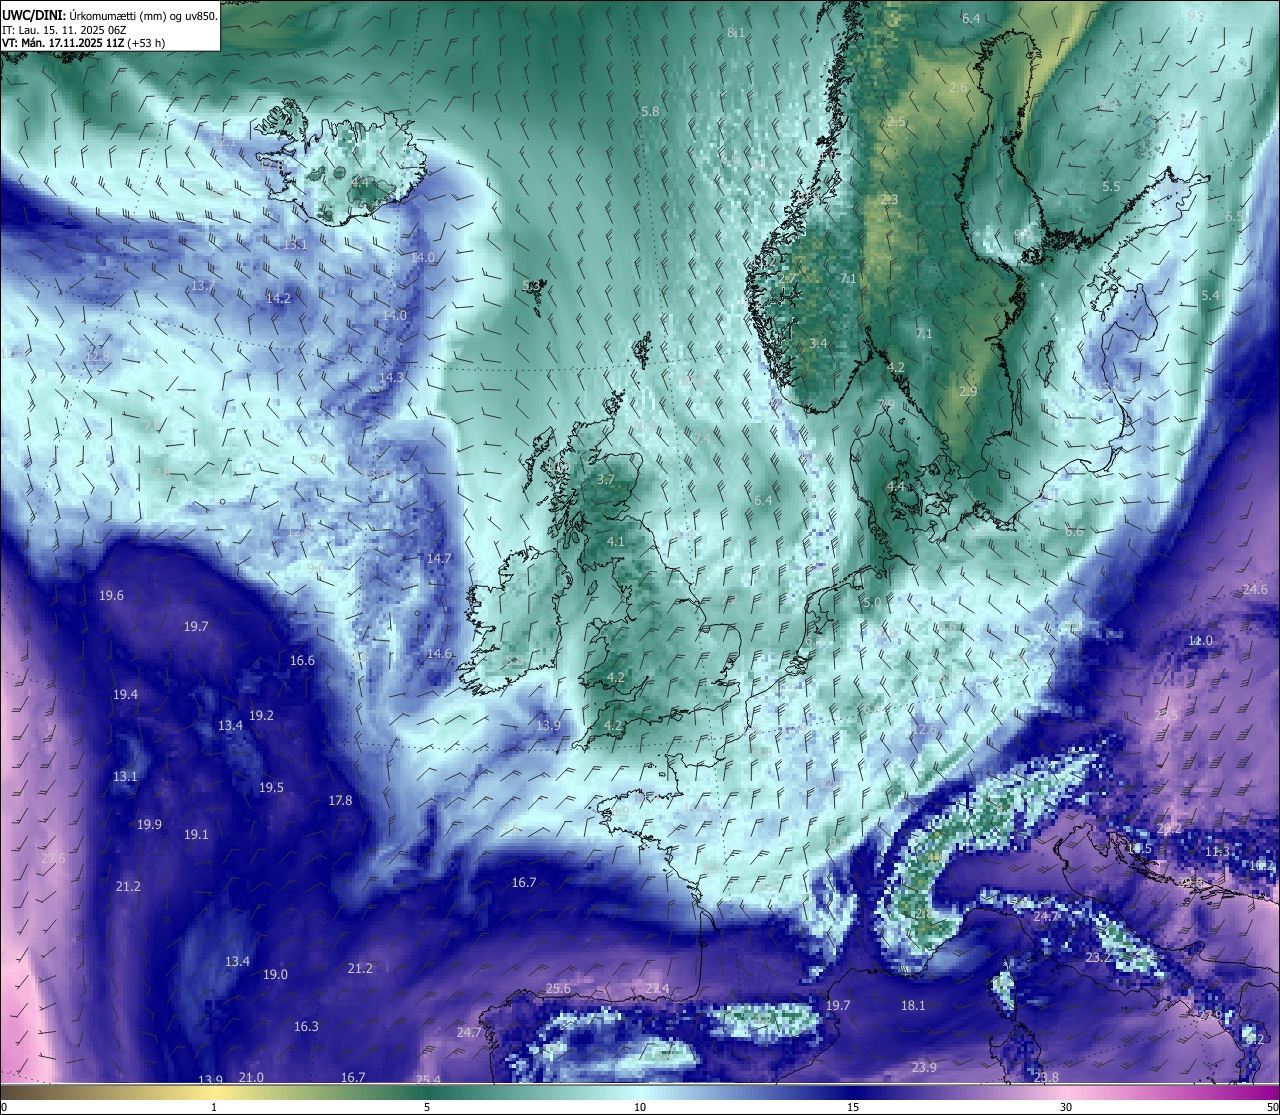Click the map value '2.5'
Screen dimensions: 1280x1115
click(896, 122)
